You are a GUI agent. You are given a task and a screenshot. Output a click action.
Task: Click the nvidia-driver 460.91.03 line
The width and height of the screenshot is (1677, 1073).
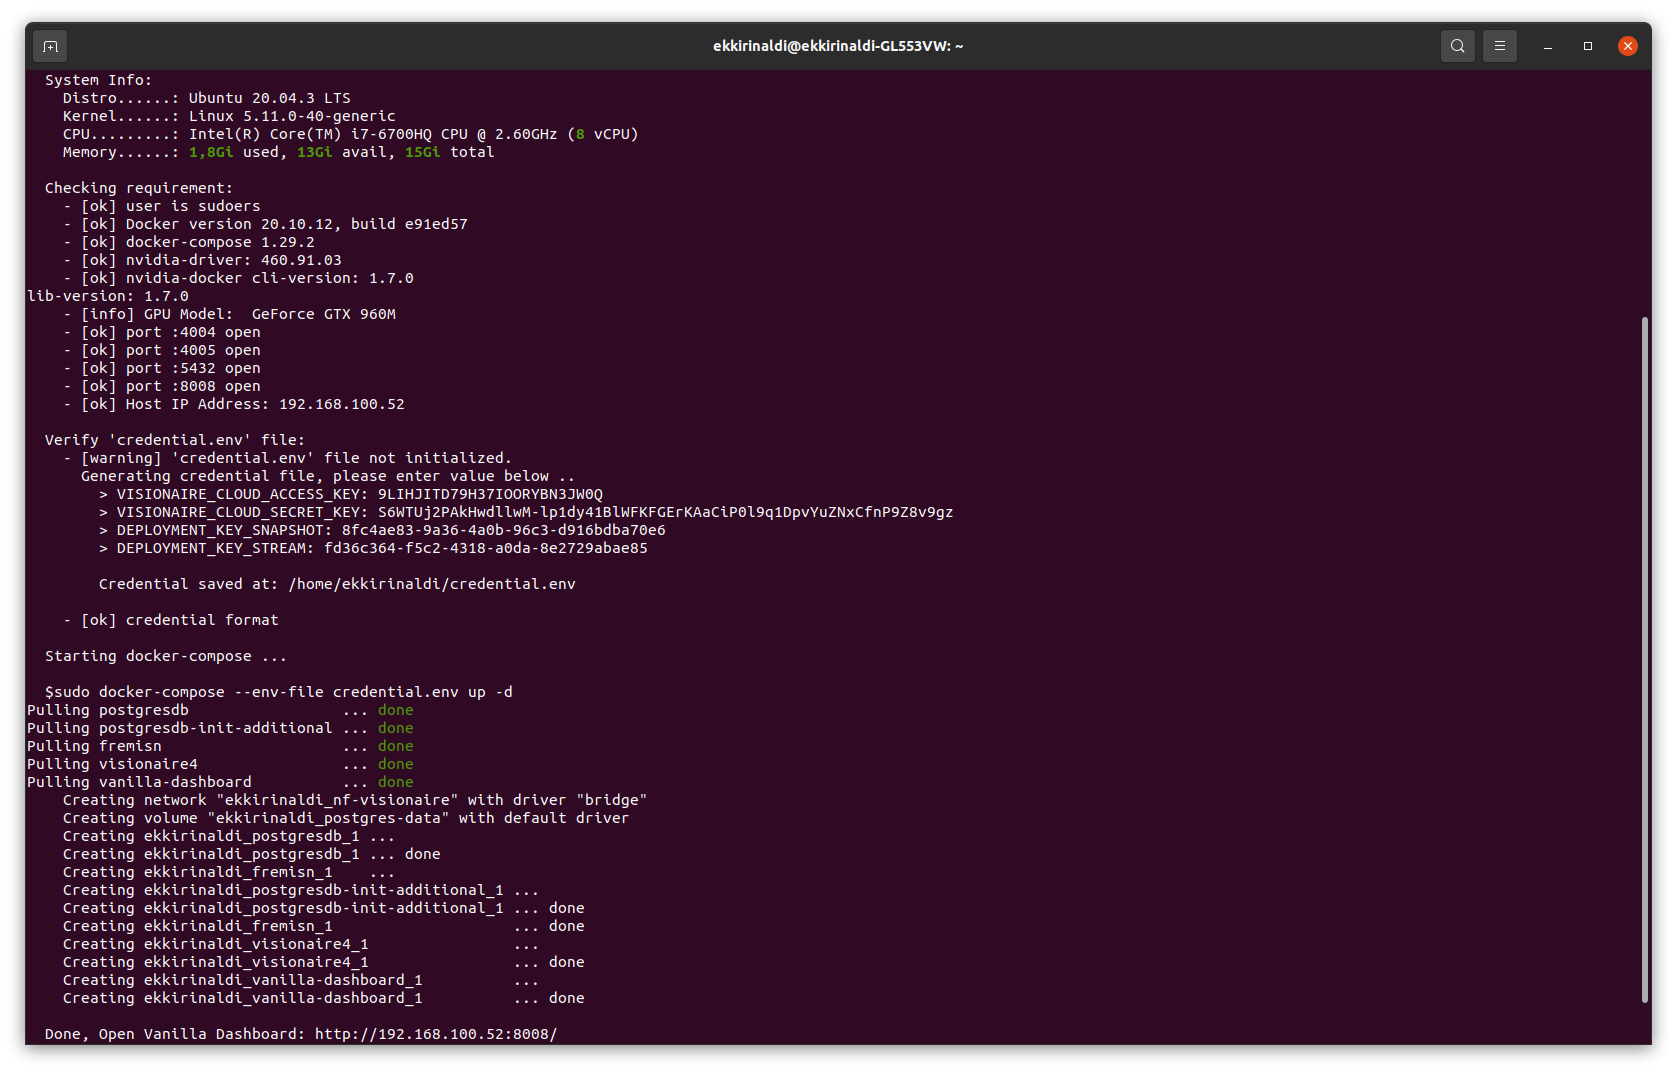click(202, 260)
